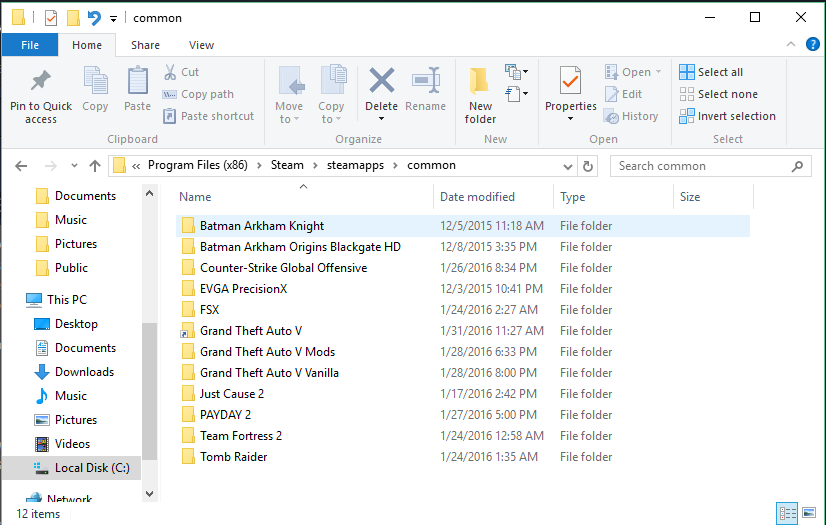Open Videos in navigation pane
The height and width of the screenshot is (525, 826).
[62, 444]
